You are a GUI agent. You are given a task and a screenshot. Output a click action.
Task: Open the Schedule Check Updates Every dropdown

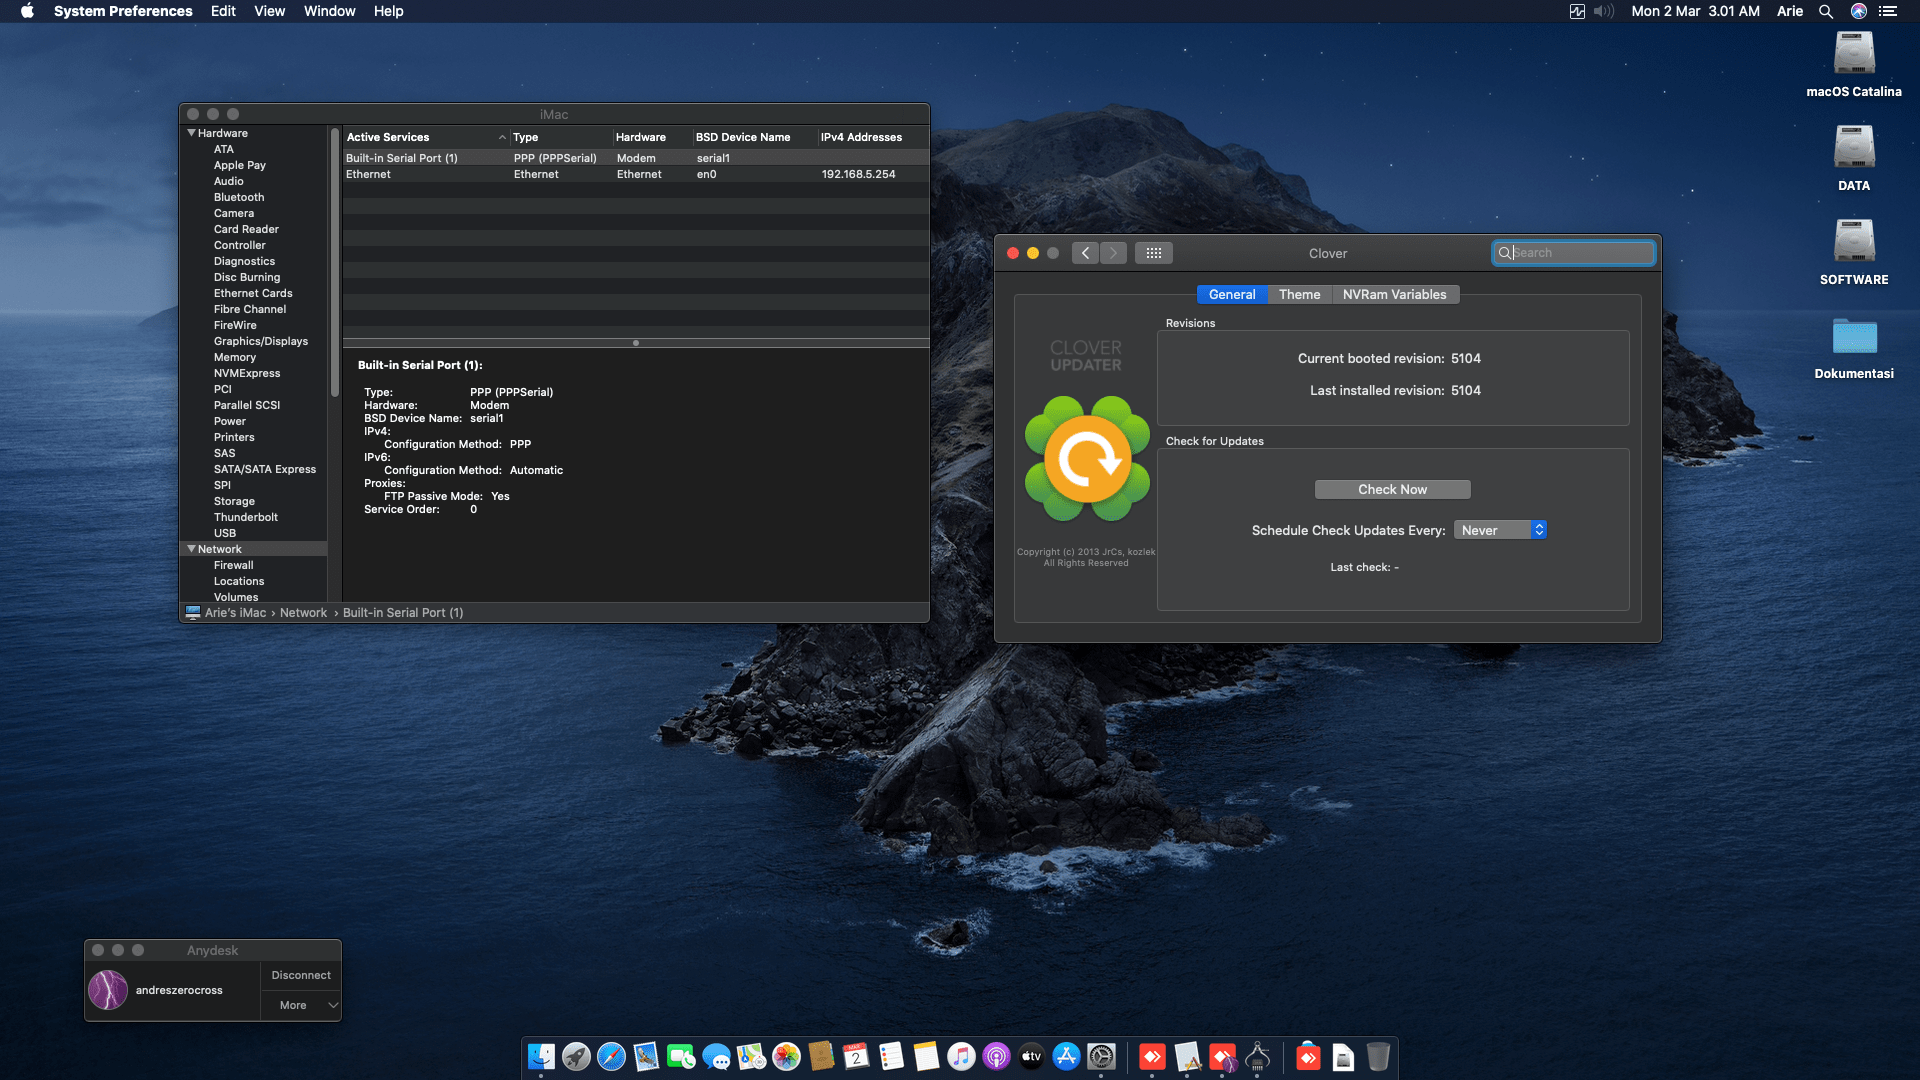tap(1500, 530)
